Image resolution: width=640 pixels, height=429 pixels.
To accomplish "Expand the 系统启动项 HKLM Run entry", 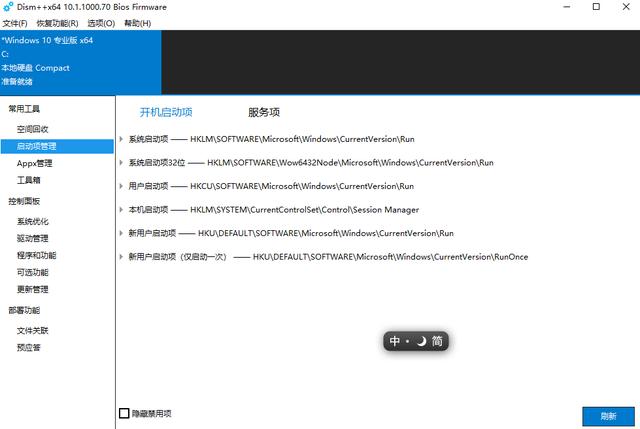I will 122,139.
